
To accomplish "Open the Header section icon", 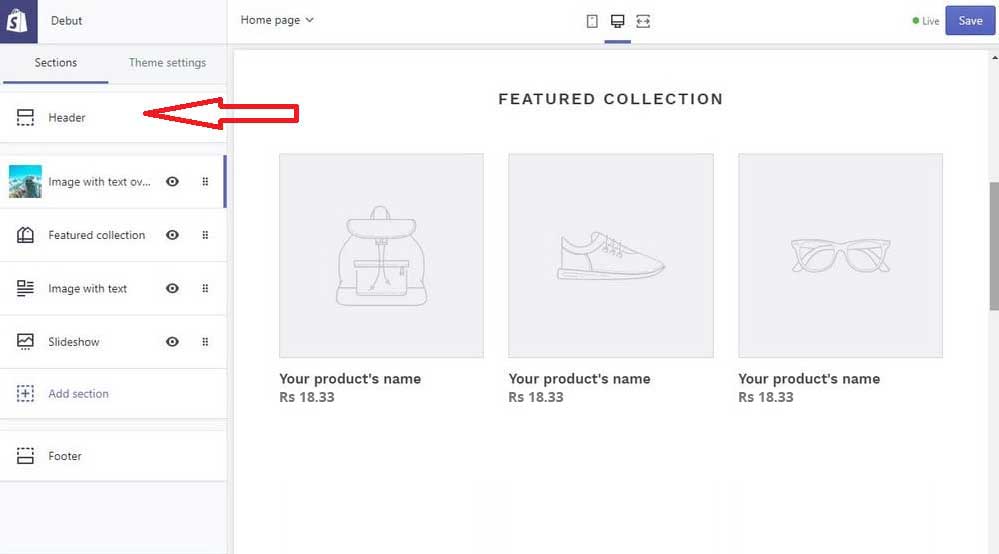I will (25, 117).
